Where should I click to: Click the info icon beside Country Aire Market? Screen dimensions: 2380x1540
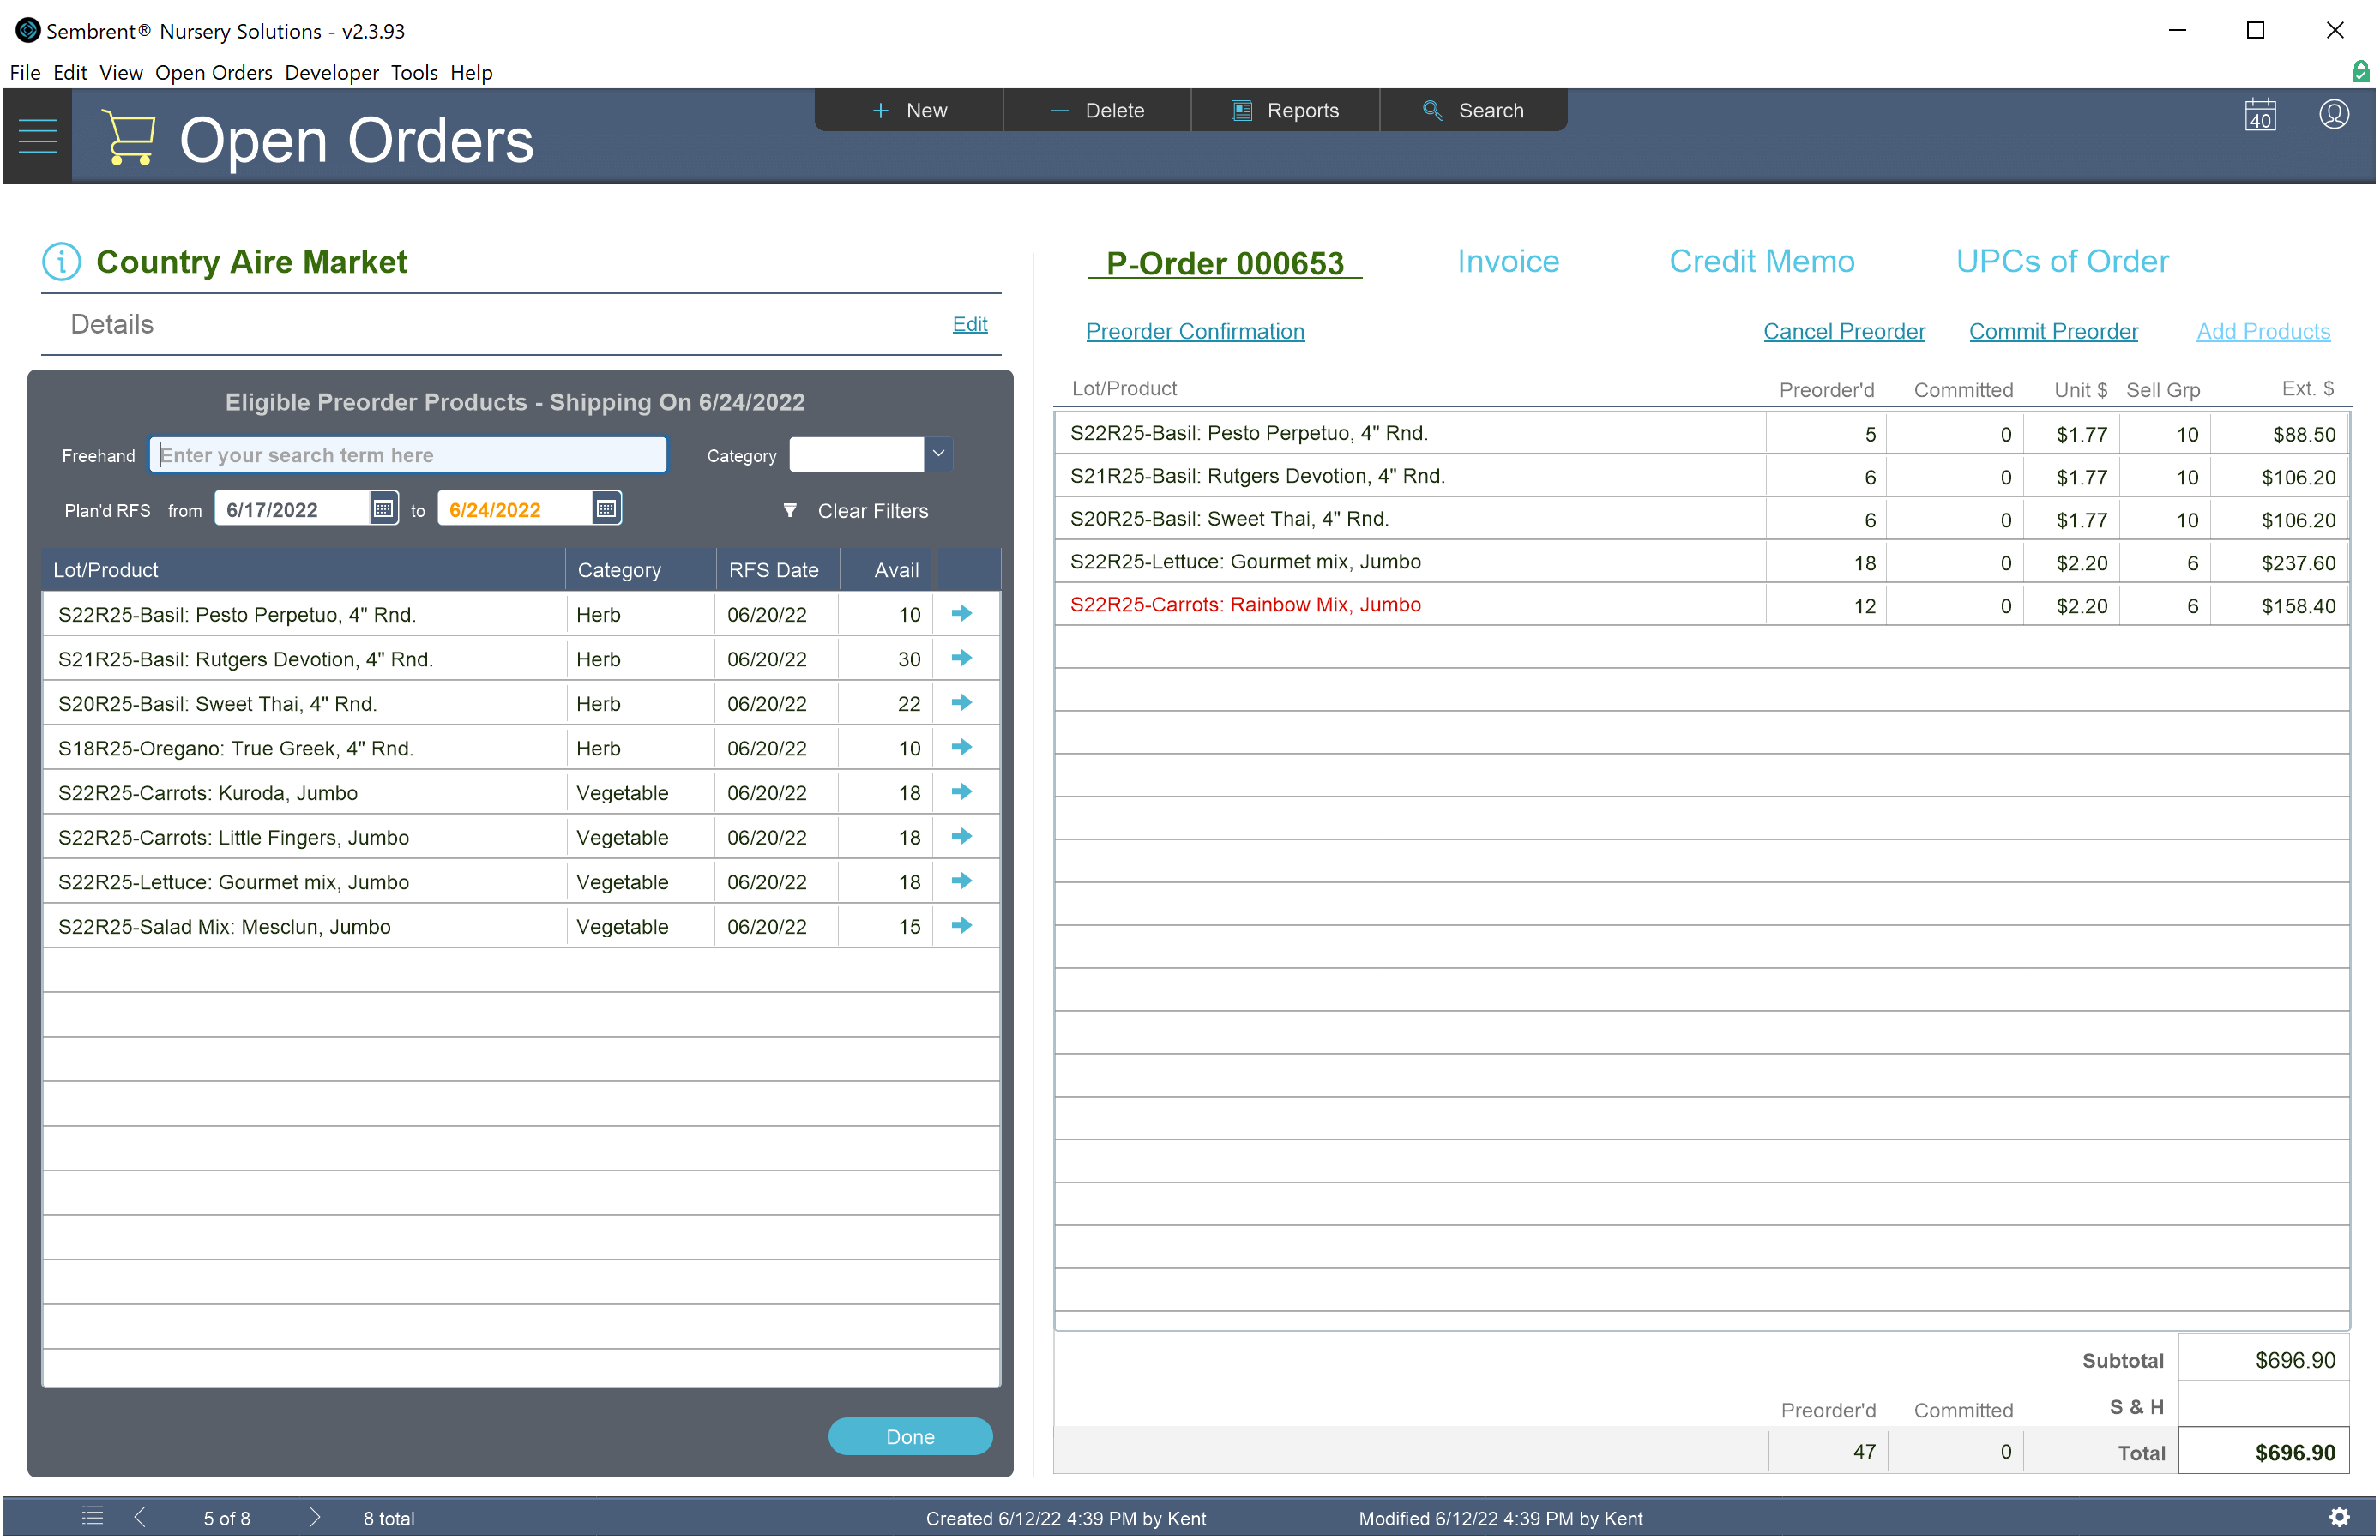click(61, 262)
